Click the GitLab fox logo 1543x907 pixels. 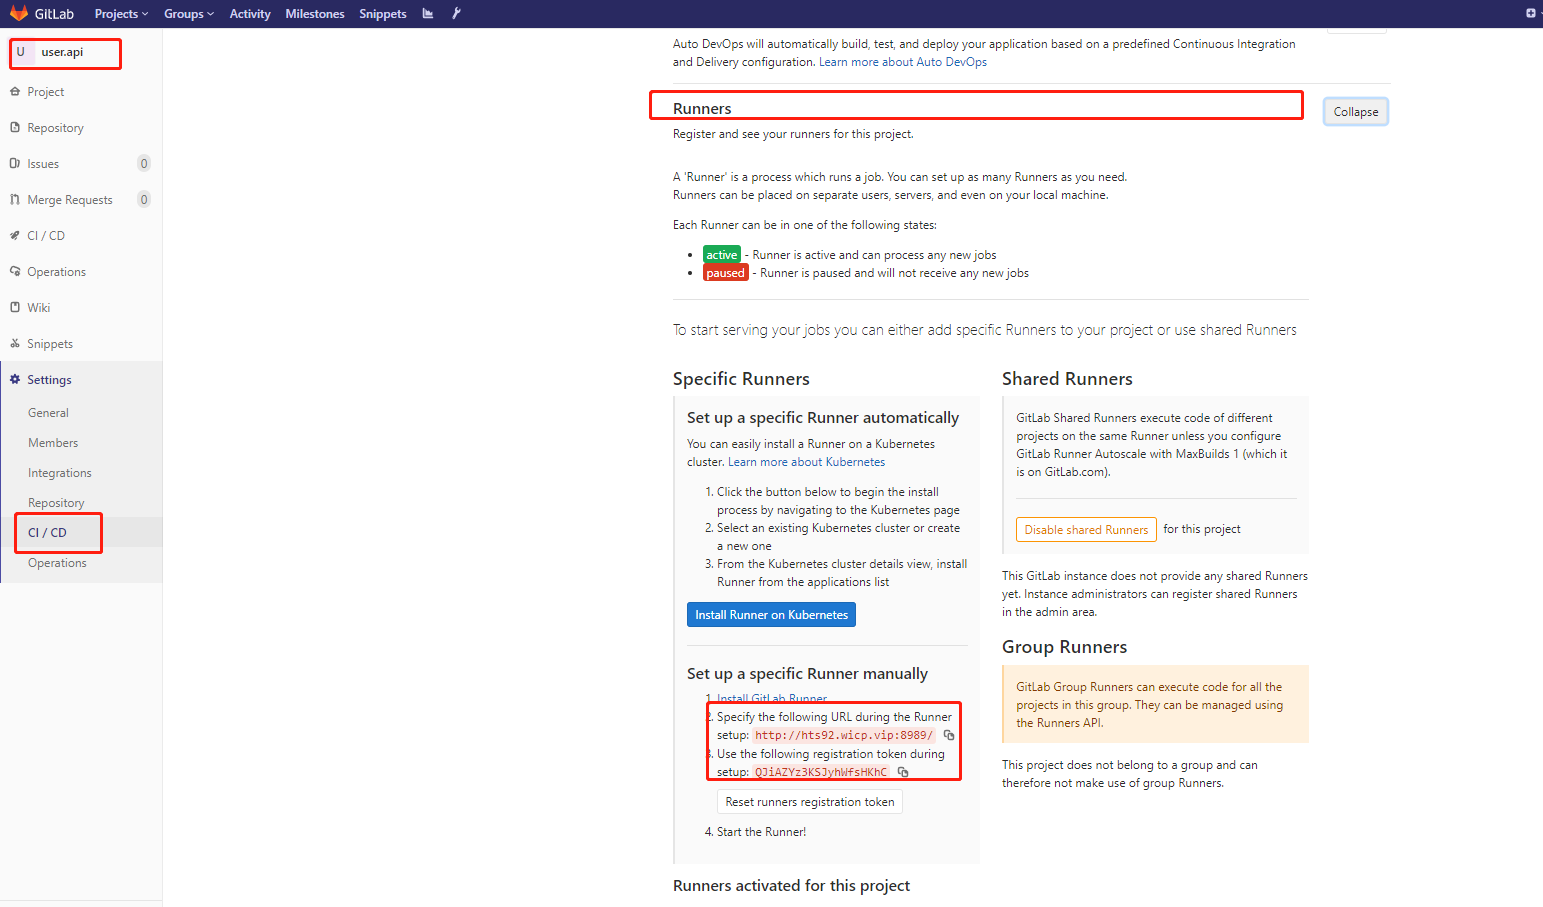point(18,13)
